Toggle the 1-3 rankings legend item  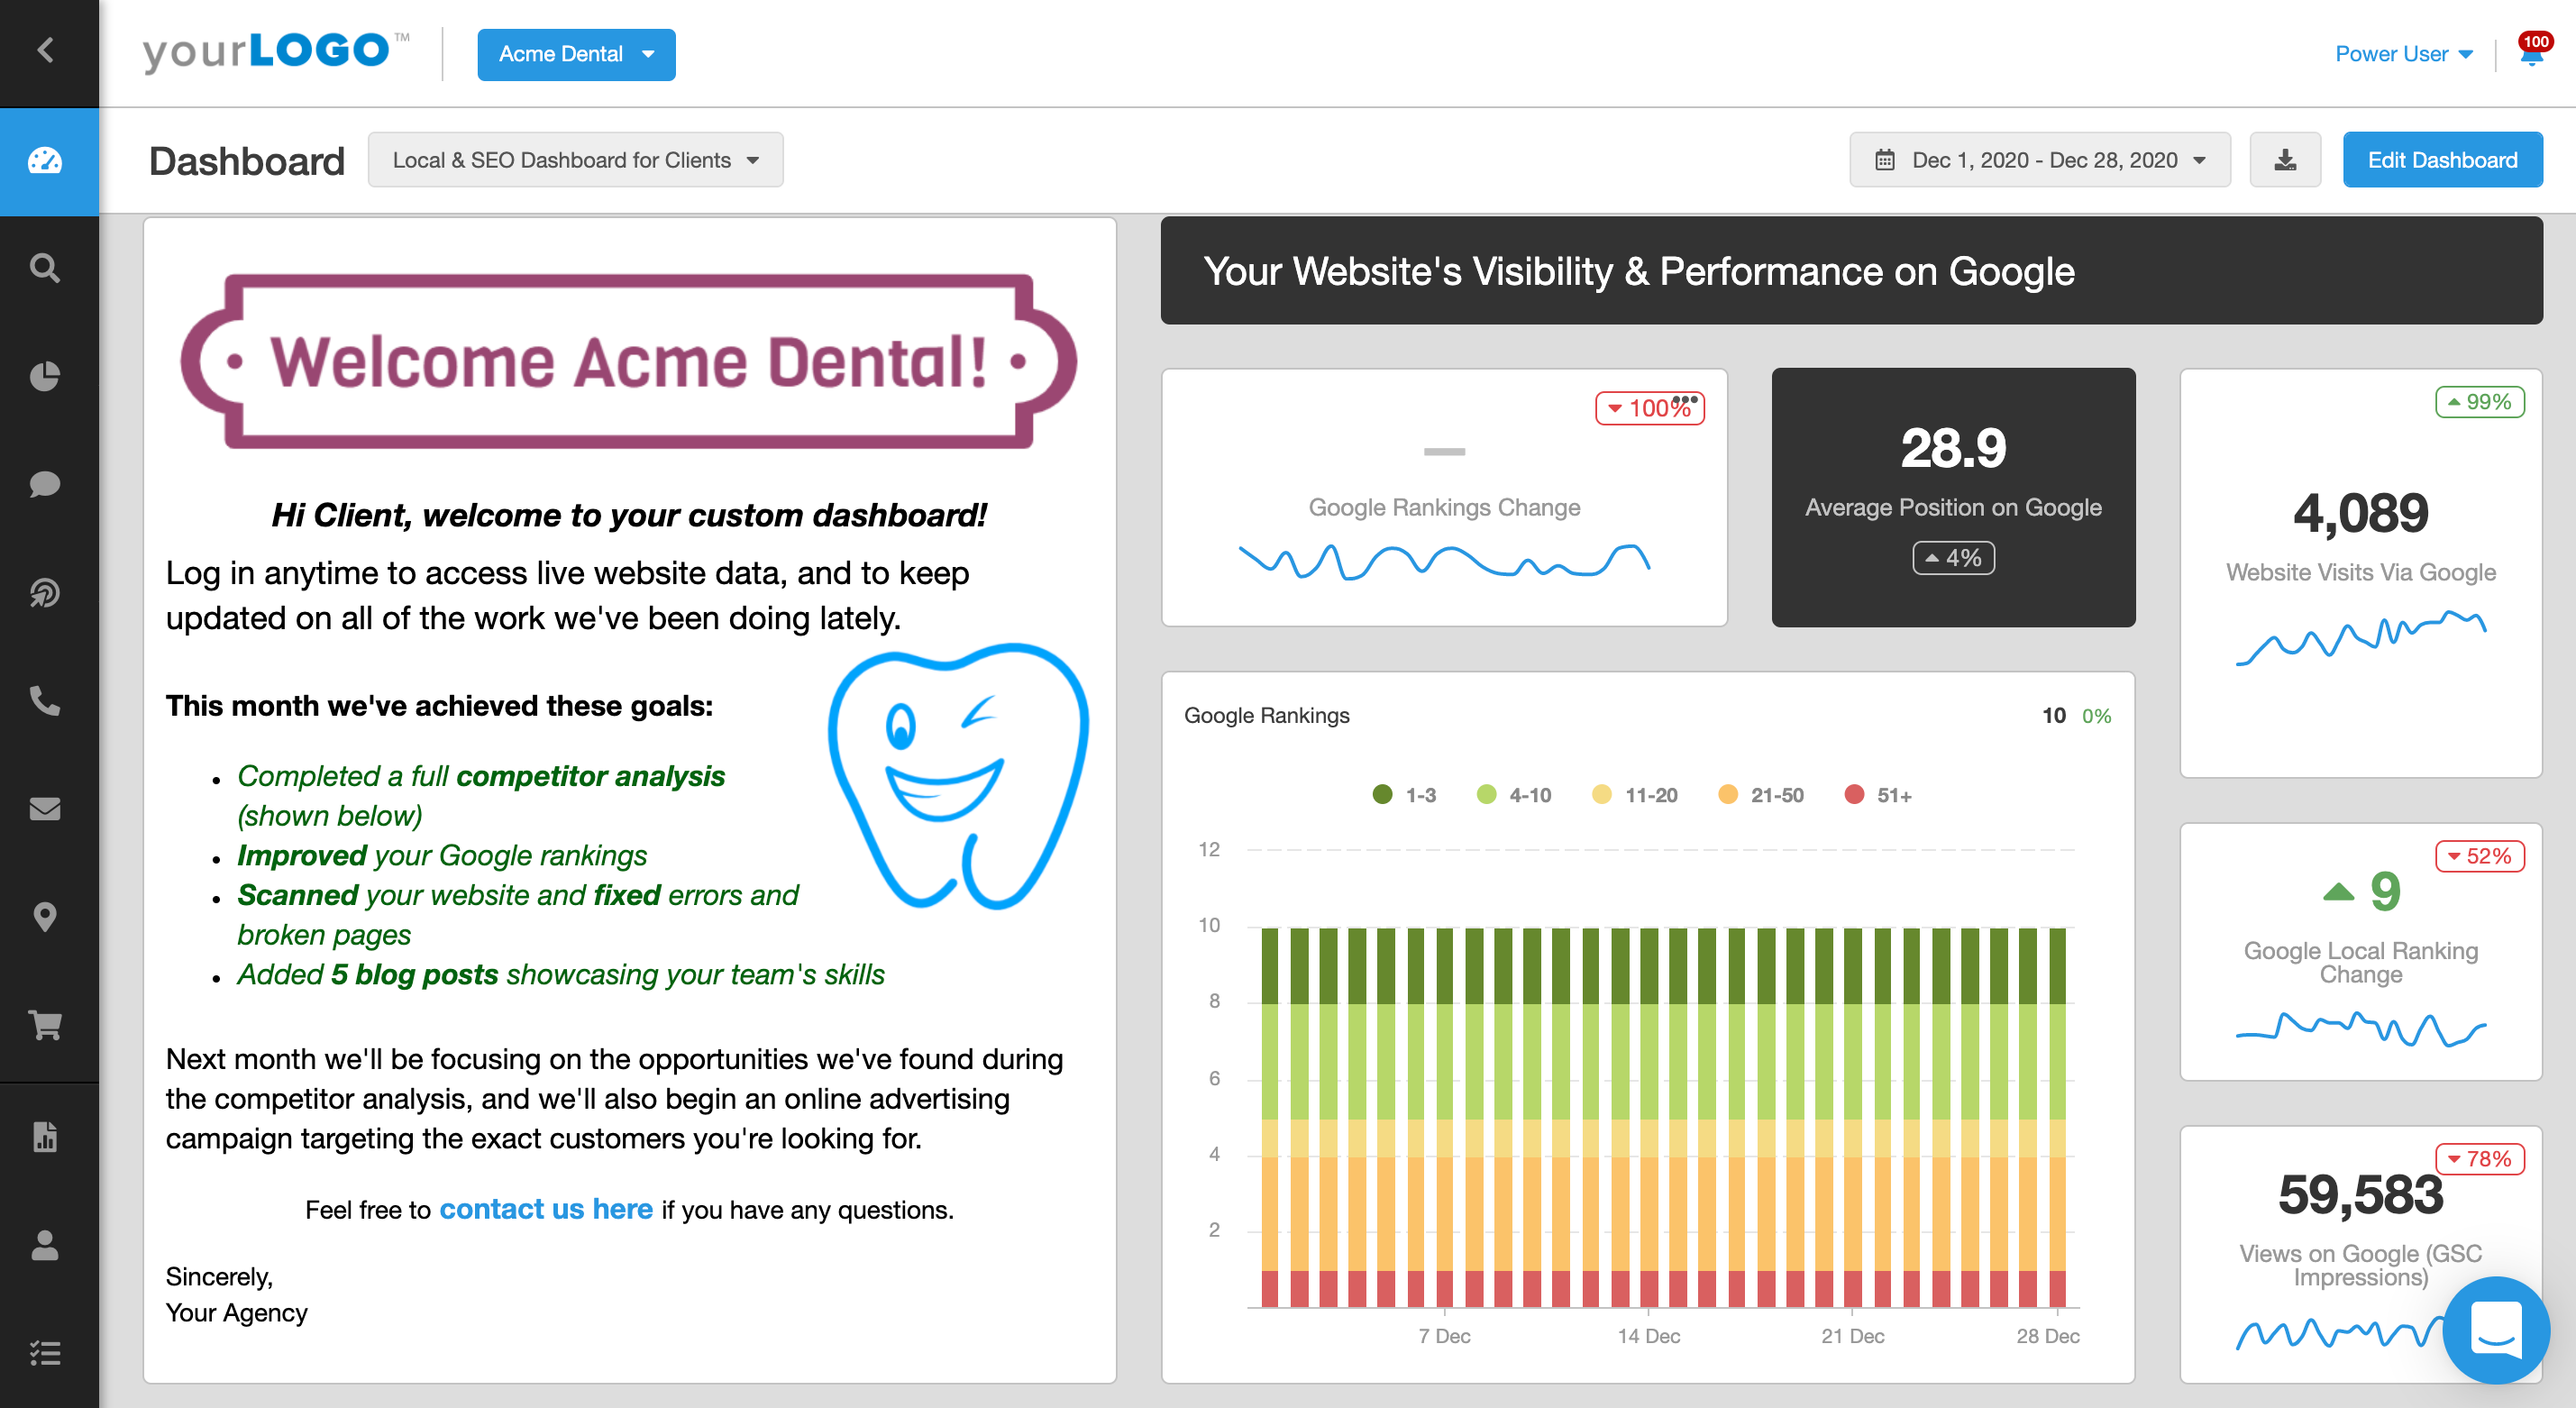[x=1404, y=794]
